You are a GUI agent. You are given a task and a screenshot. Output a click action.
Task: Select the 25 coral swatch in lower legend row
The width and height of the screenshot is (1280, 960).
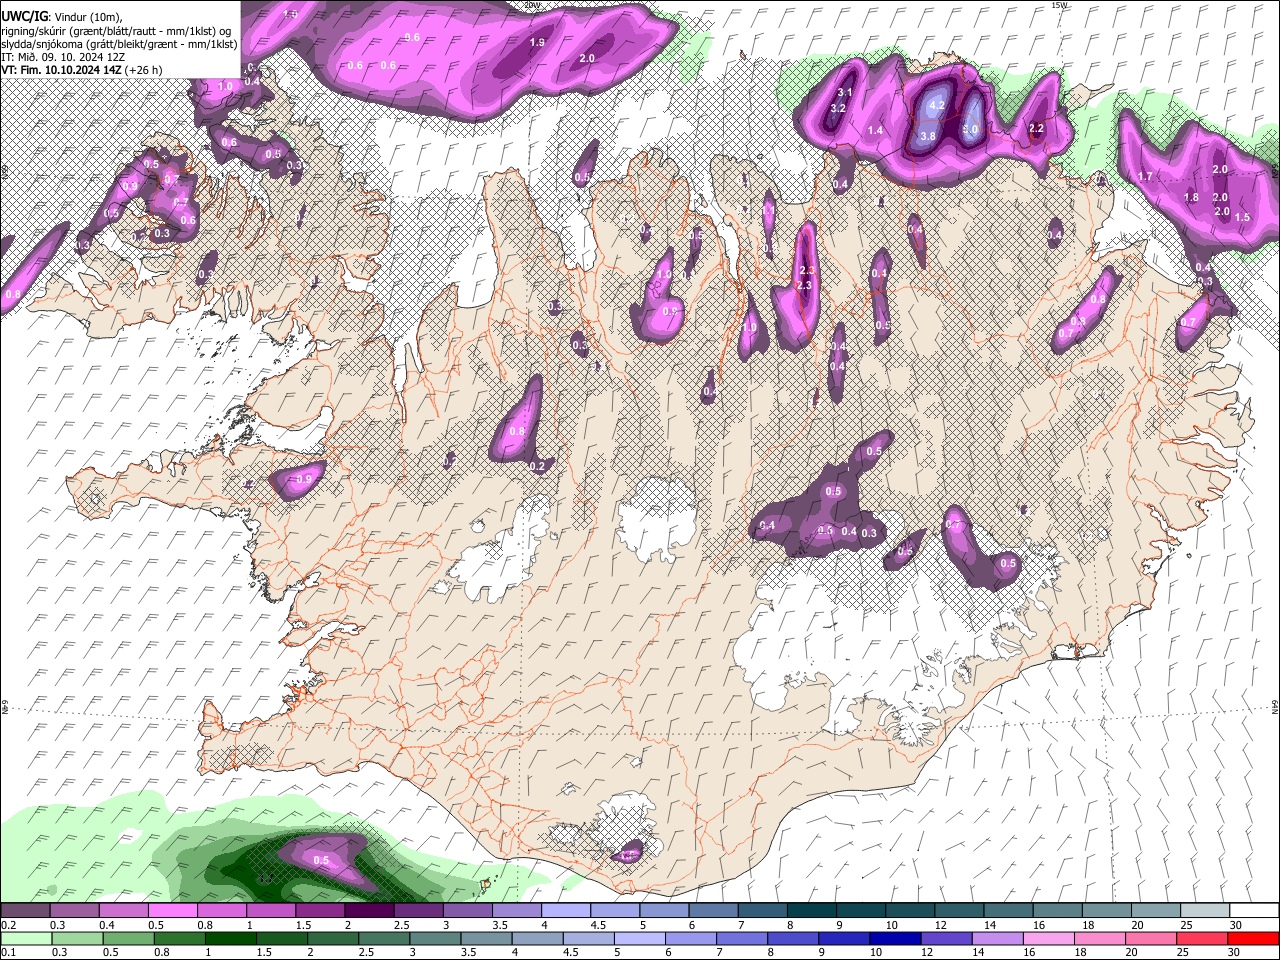coord(1200,938)
